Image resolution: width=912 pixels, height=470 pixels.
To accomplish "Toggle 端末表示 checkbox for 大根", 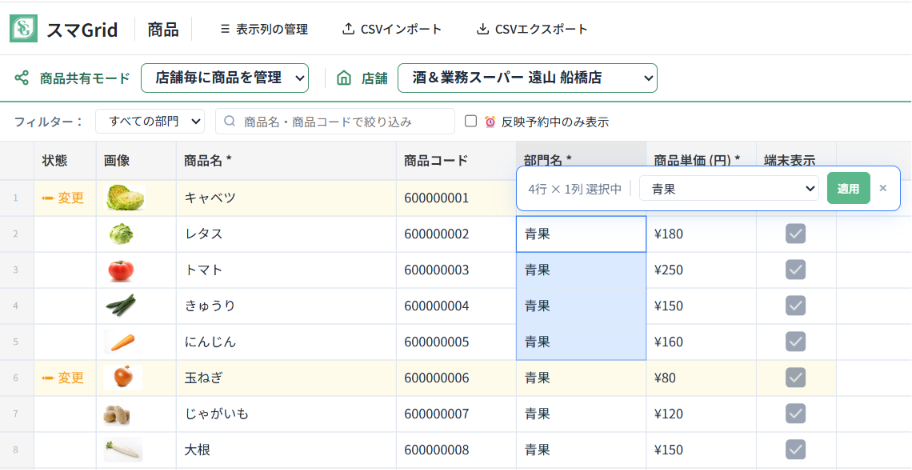I will coord(796,450).
